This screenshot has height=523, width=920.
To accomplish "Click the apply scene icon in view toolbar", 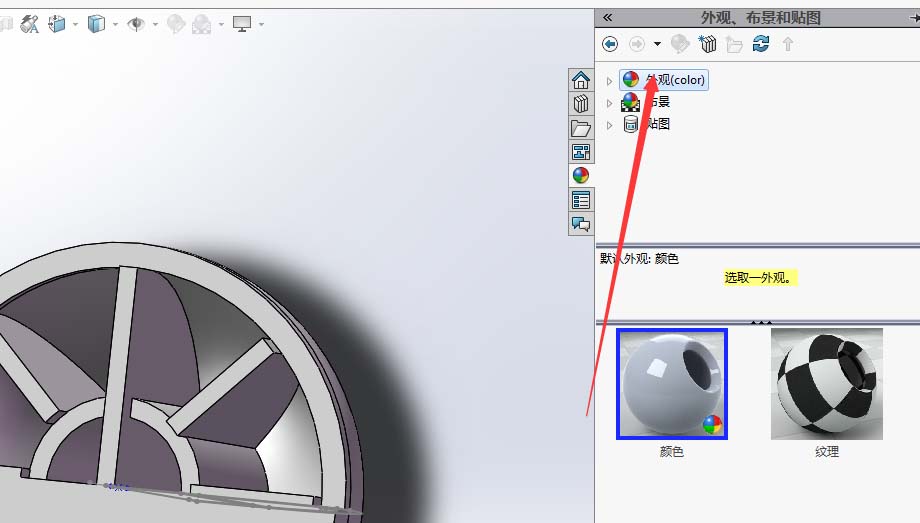I will pyautogui.click(x=201, y=24).
